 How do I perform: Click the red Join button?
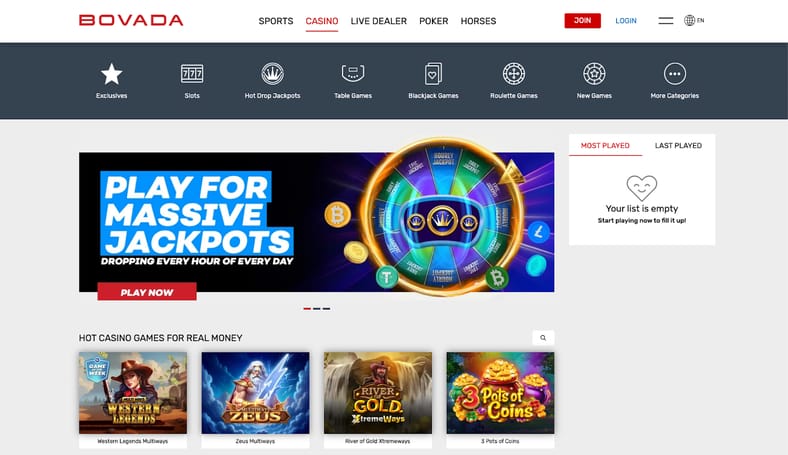coord(582,21)
